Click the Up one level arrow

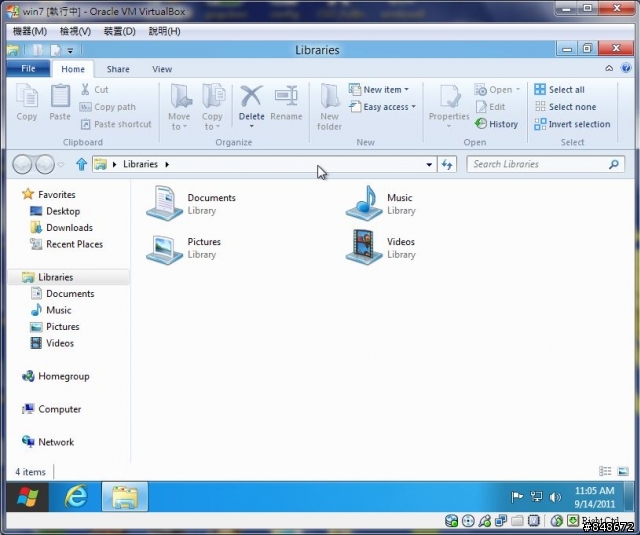click(82, 164)
